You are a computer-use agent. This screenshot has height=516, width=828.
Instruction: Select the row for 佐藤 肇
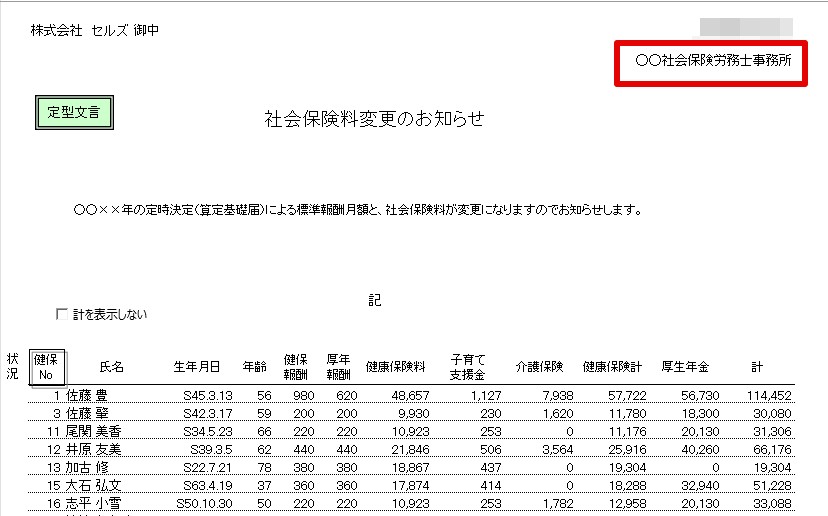point(411,413)
